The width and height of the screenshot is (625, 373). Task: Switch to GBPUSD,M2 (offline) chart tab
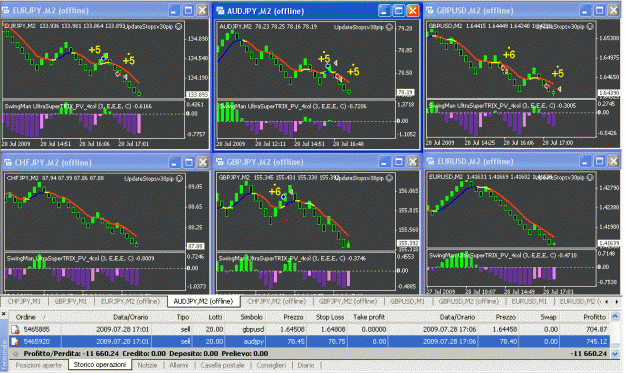[x=469, y=301]
